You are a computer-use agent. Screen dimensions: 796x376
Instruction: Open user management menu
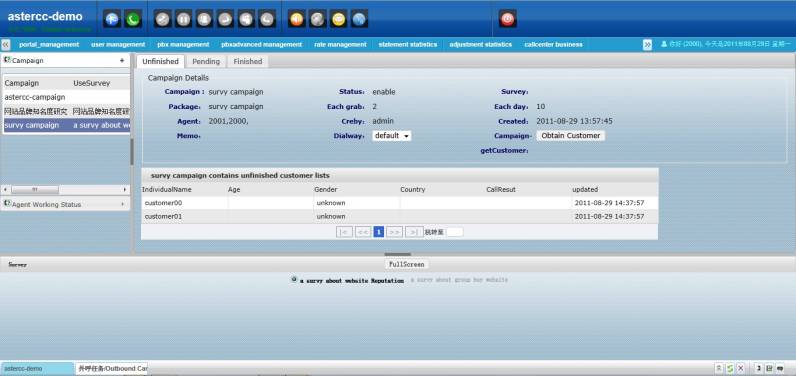coord(118,45)
